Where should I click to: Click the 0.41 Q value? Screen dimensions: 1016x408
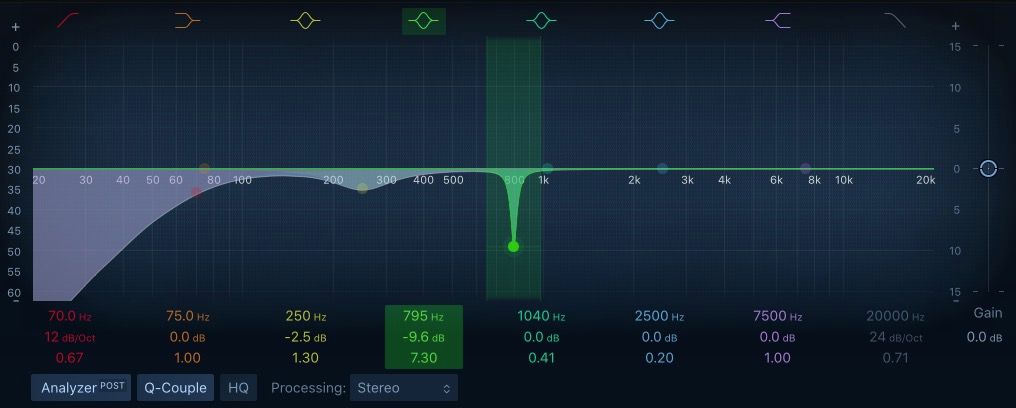(542, 358)
